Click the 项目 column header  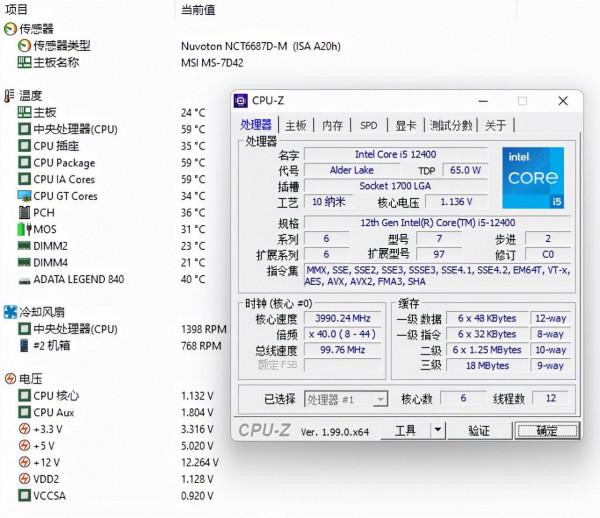tap(16, 9)
